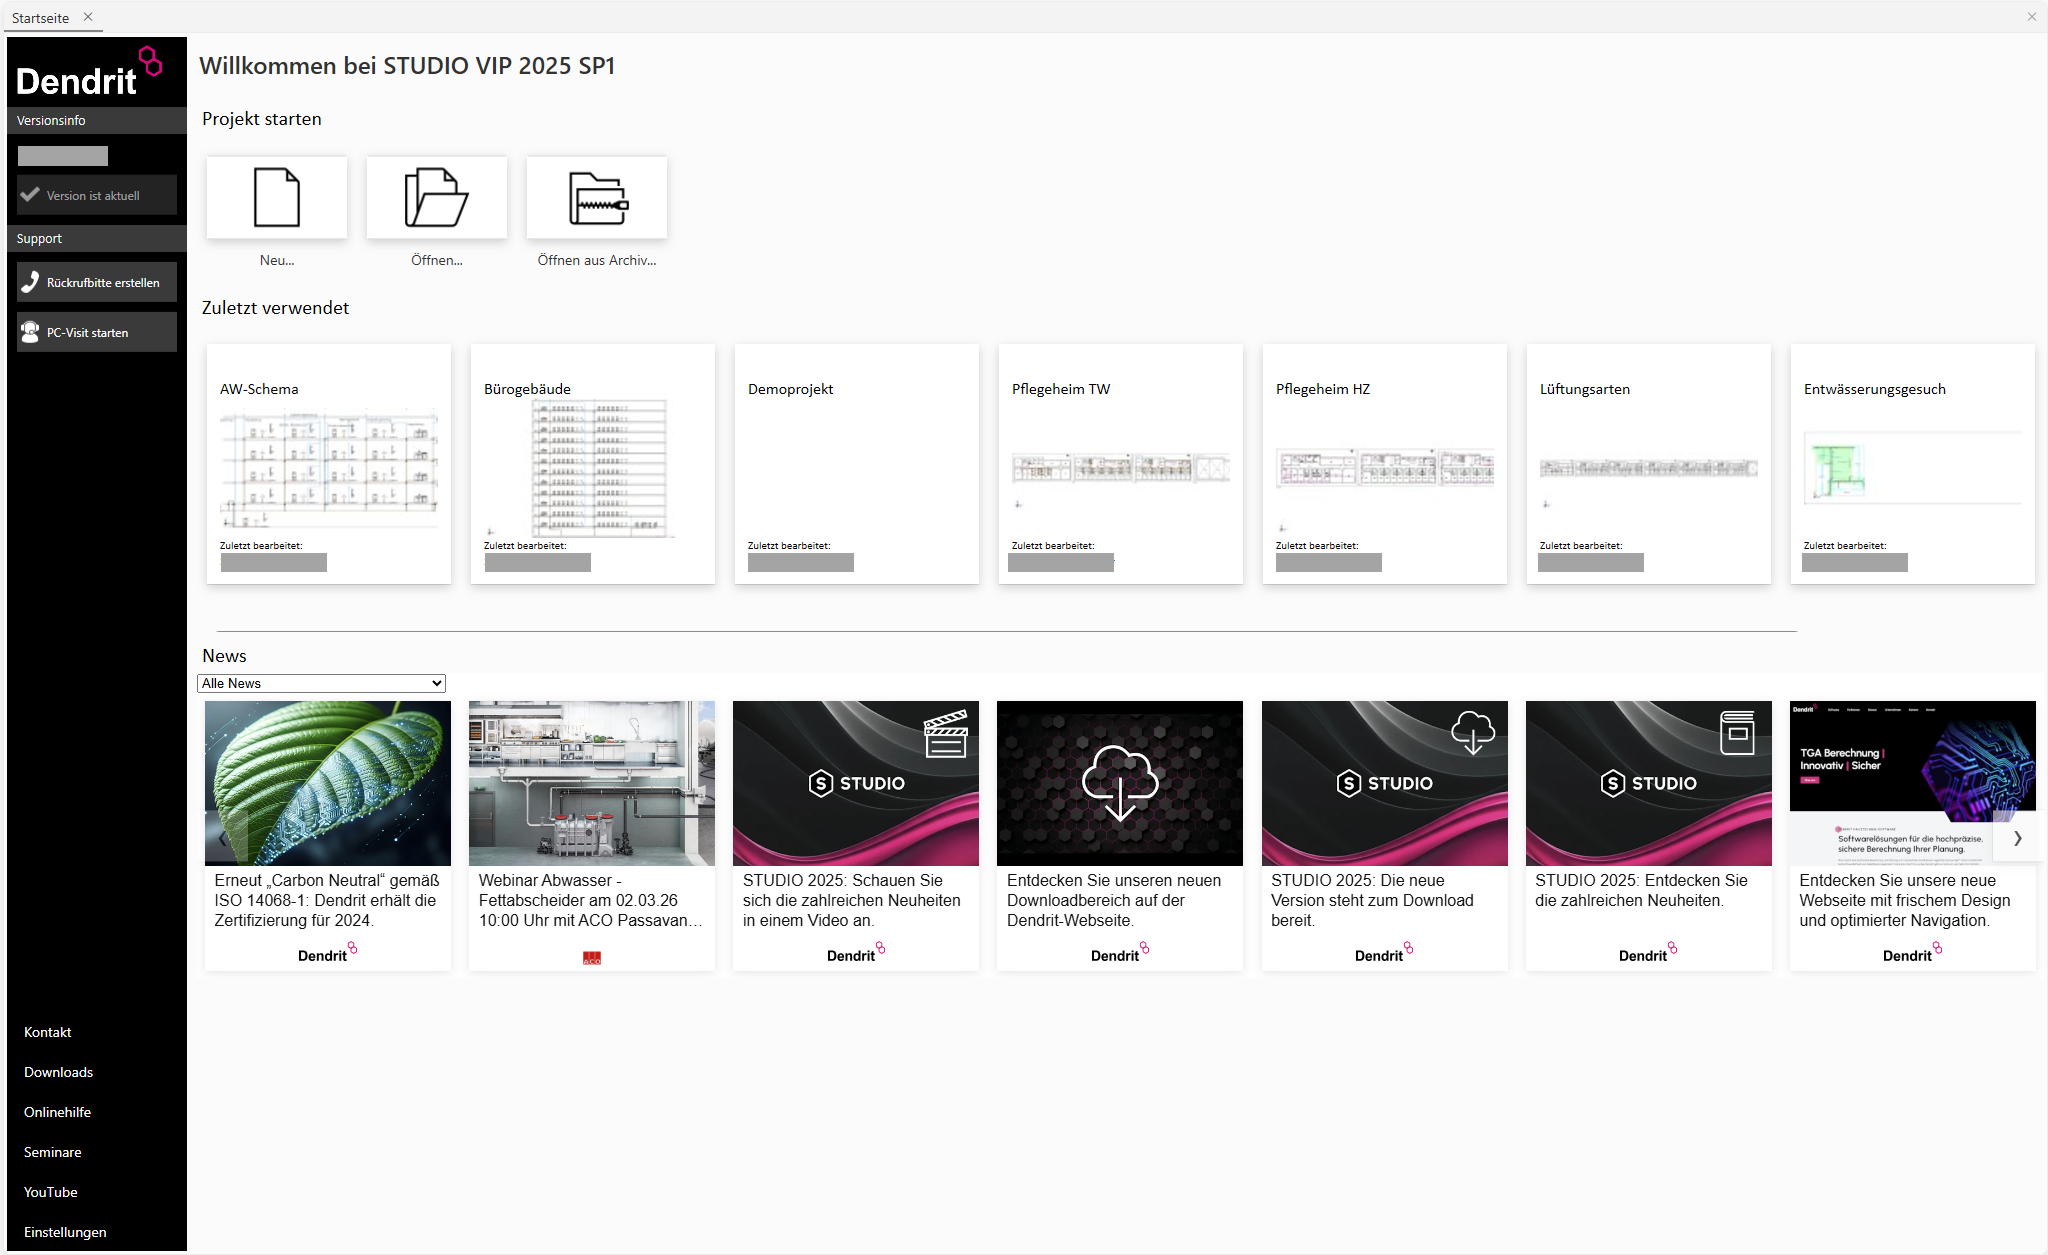Image resolution: width=2048 pixels, height=1255 pixels.
Task: Open the Entwässerungsgesuch recent project
Action: pos(1913,464)
